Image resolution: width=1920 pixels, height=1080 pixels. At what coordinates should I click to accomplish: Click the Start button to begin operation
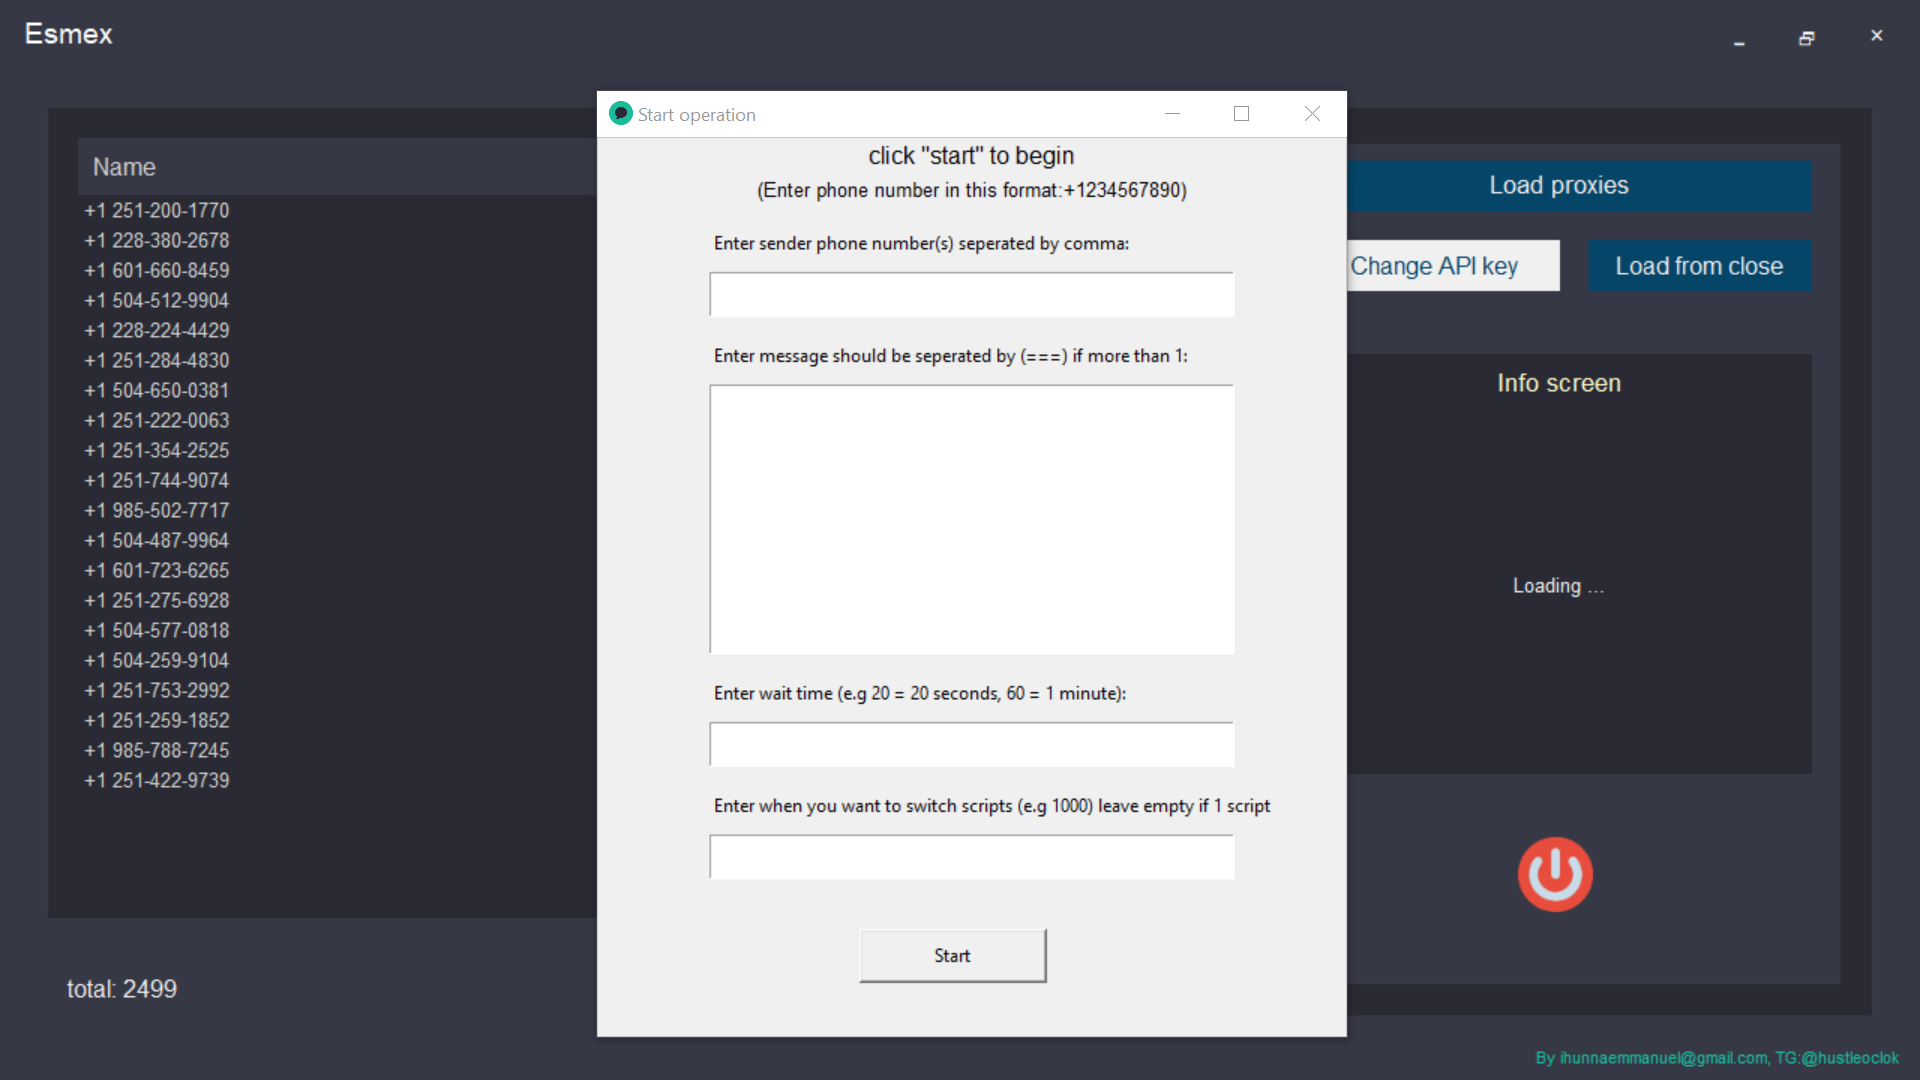click(951, 956)
